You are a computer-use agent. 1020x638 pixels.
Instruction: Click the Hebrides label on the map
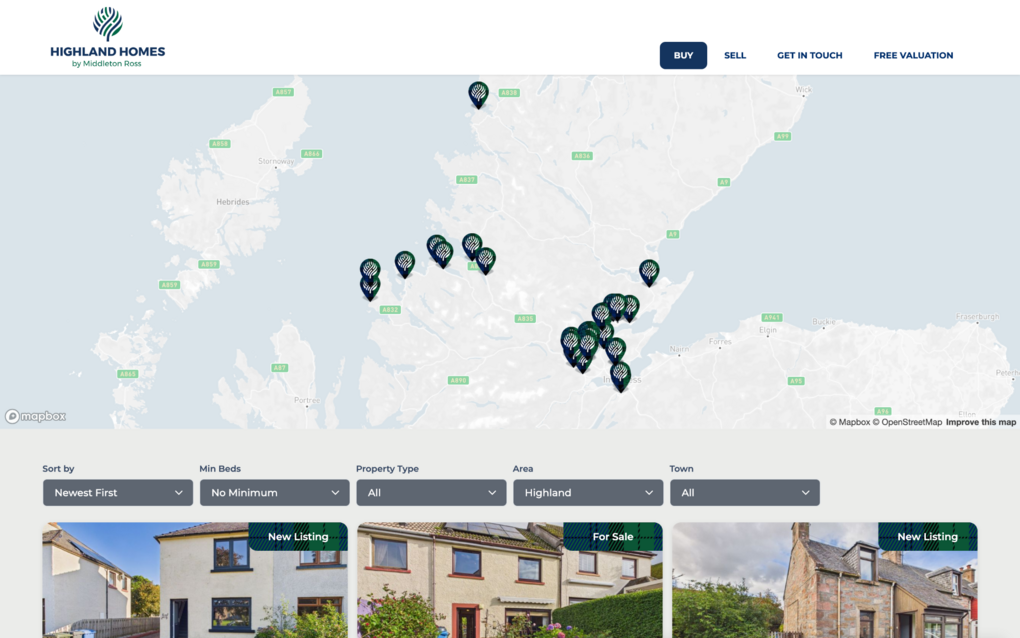[232, 202]
